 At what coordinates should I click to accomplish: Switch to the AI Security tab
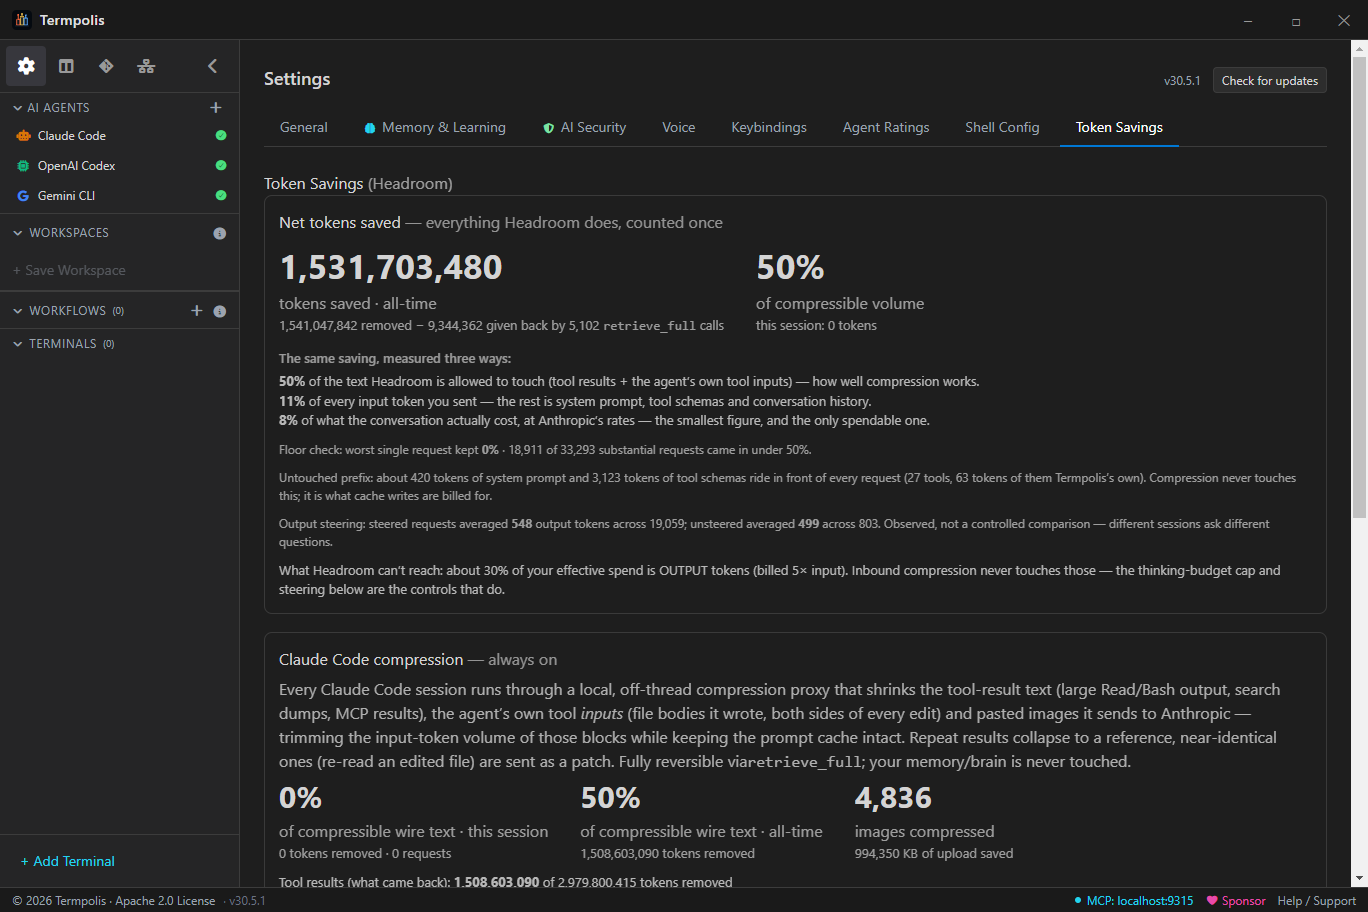pos(585,128)
